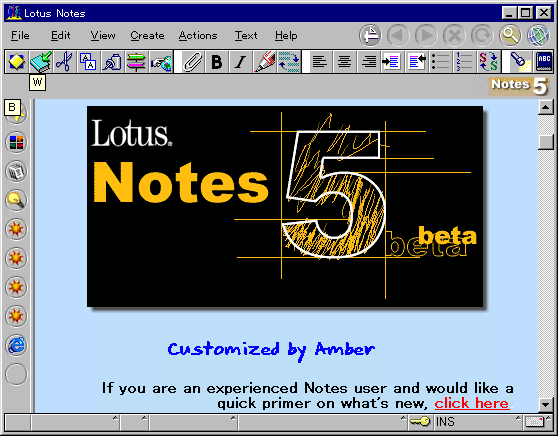Open the globe browser icon

[x=538, y=35]
